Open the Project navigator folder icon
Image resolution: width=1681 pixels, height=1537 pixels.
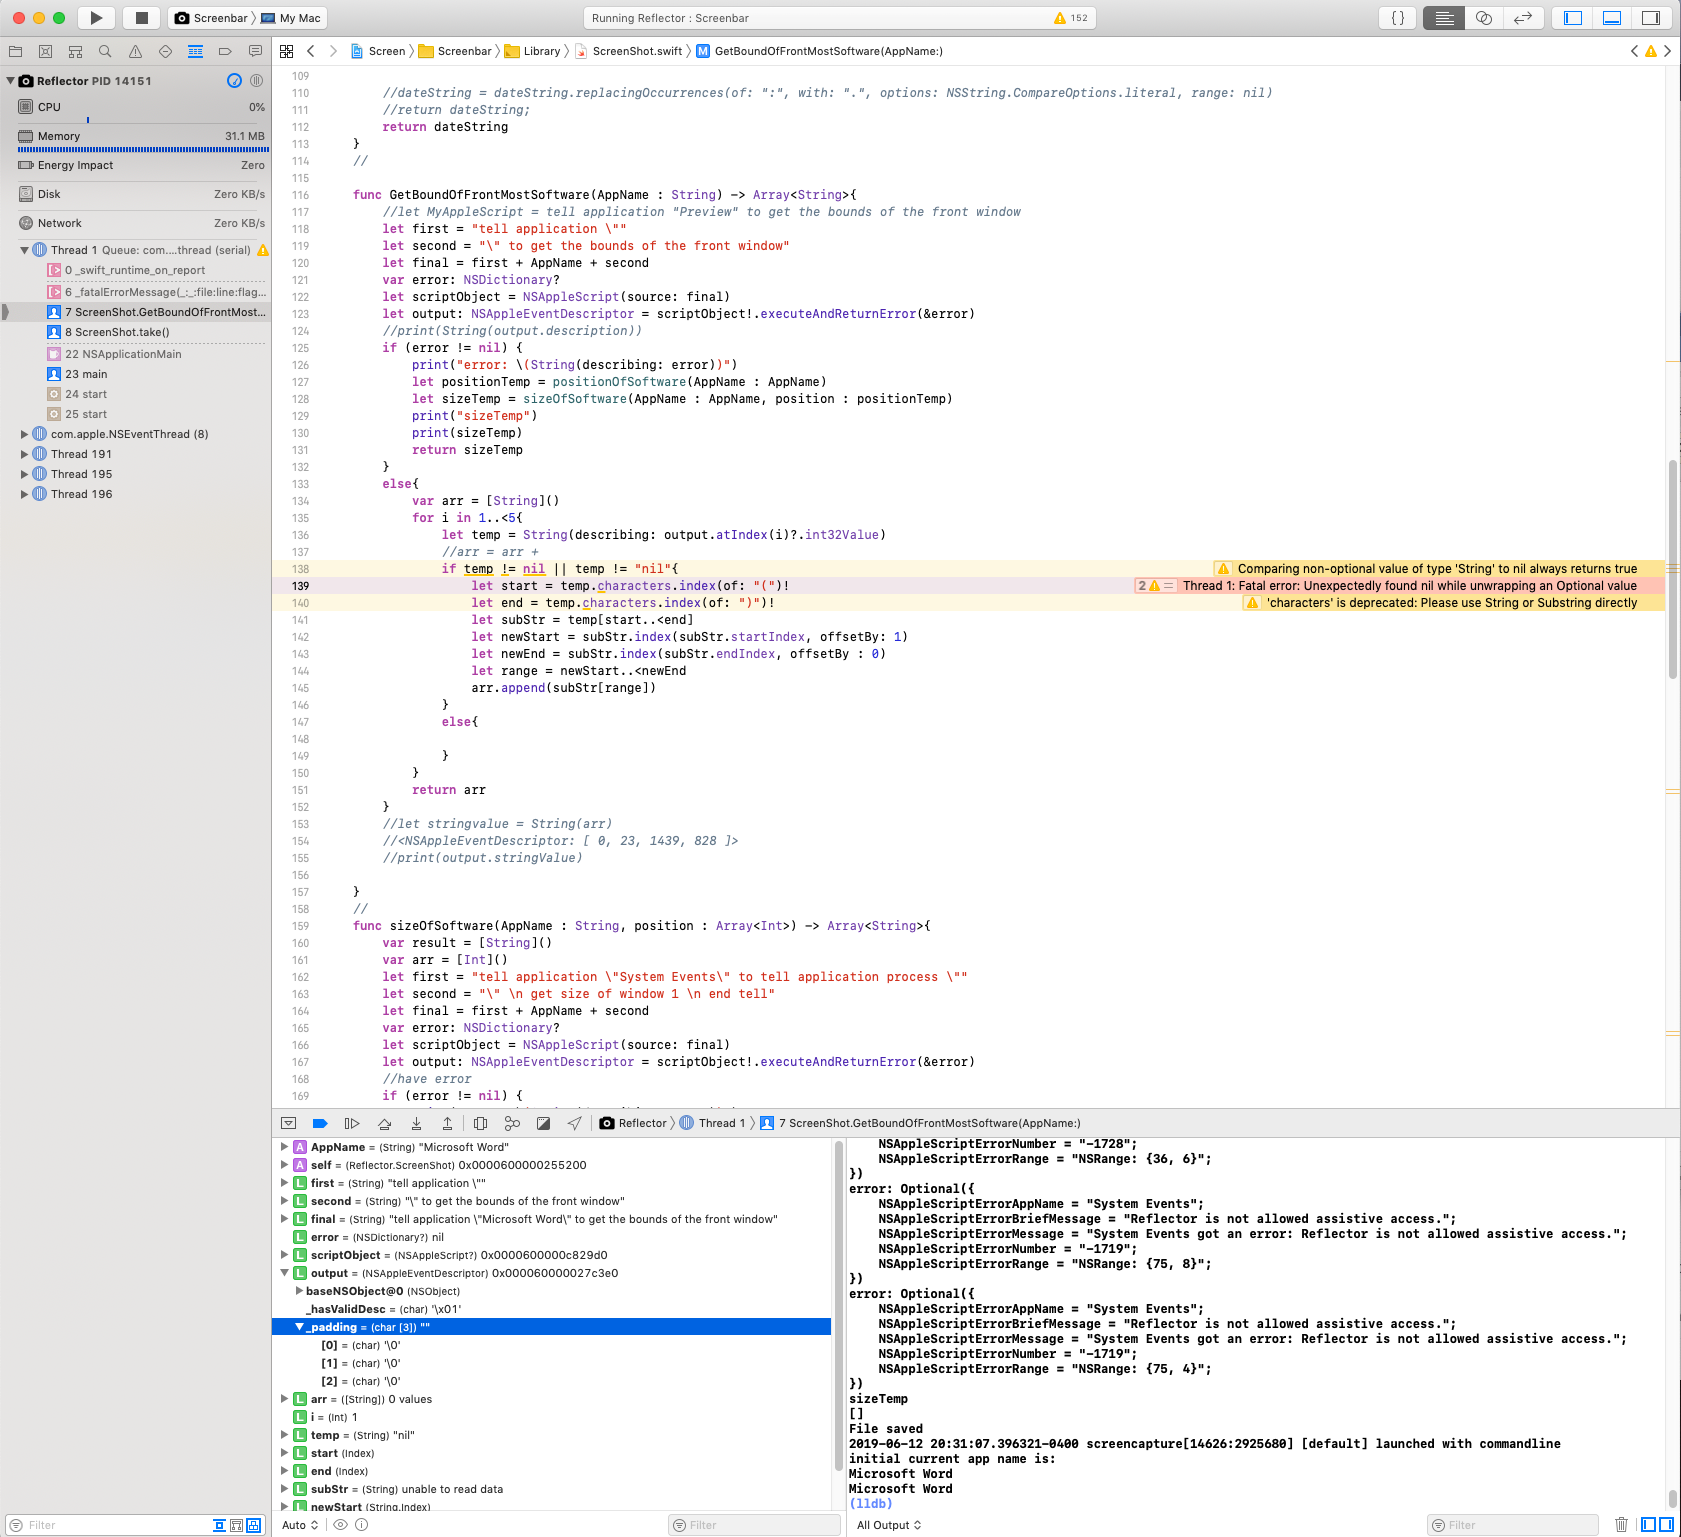tap(15, 51)
